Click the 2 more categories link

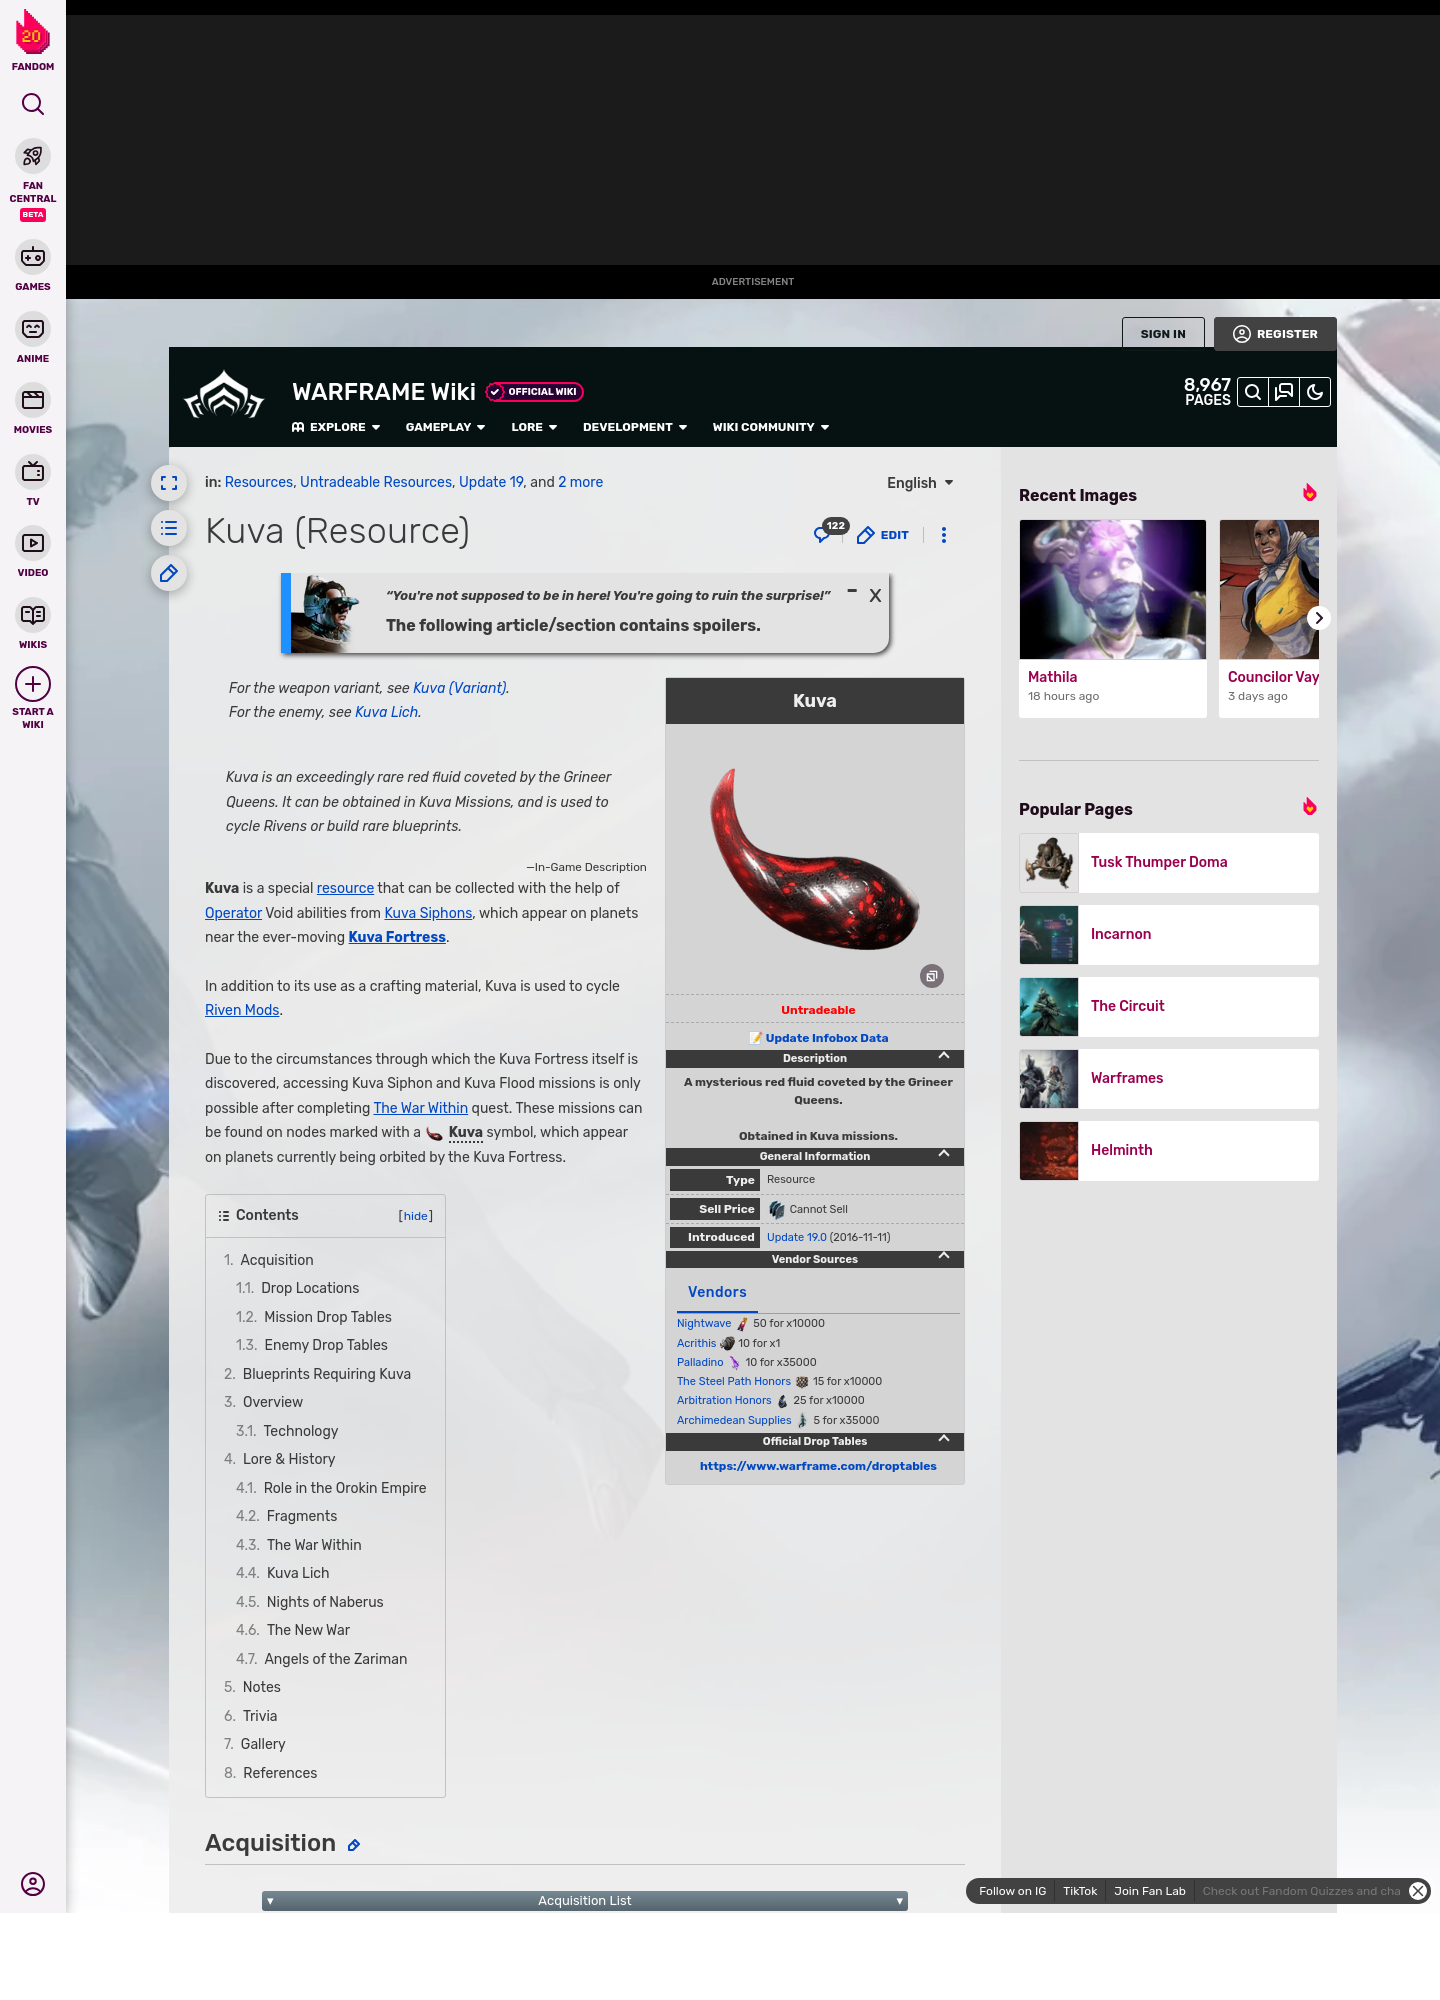(580, 482)
